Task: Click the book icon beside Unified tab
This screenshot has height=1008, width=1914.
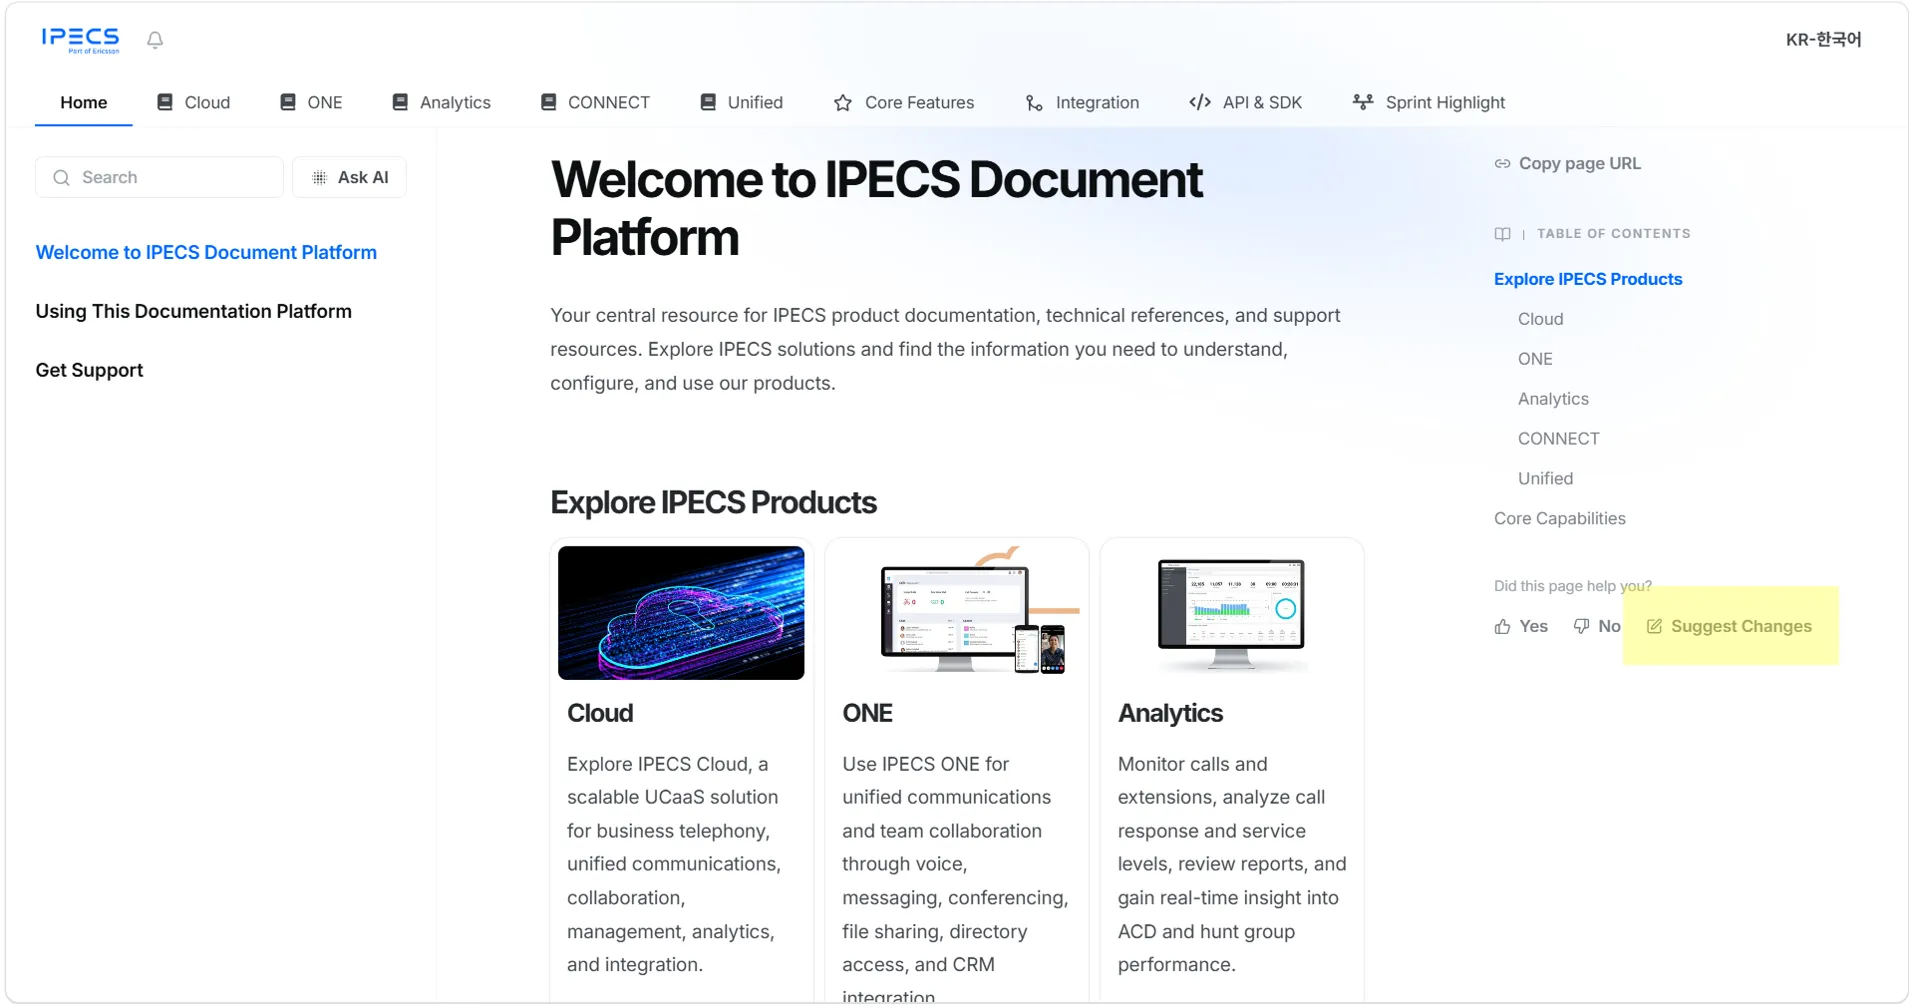Action: (x=708, y=102)
